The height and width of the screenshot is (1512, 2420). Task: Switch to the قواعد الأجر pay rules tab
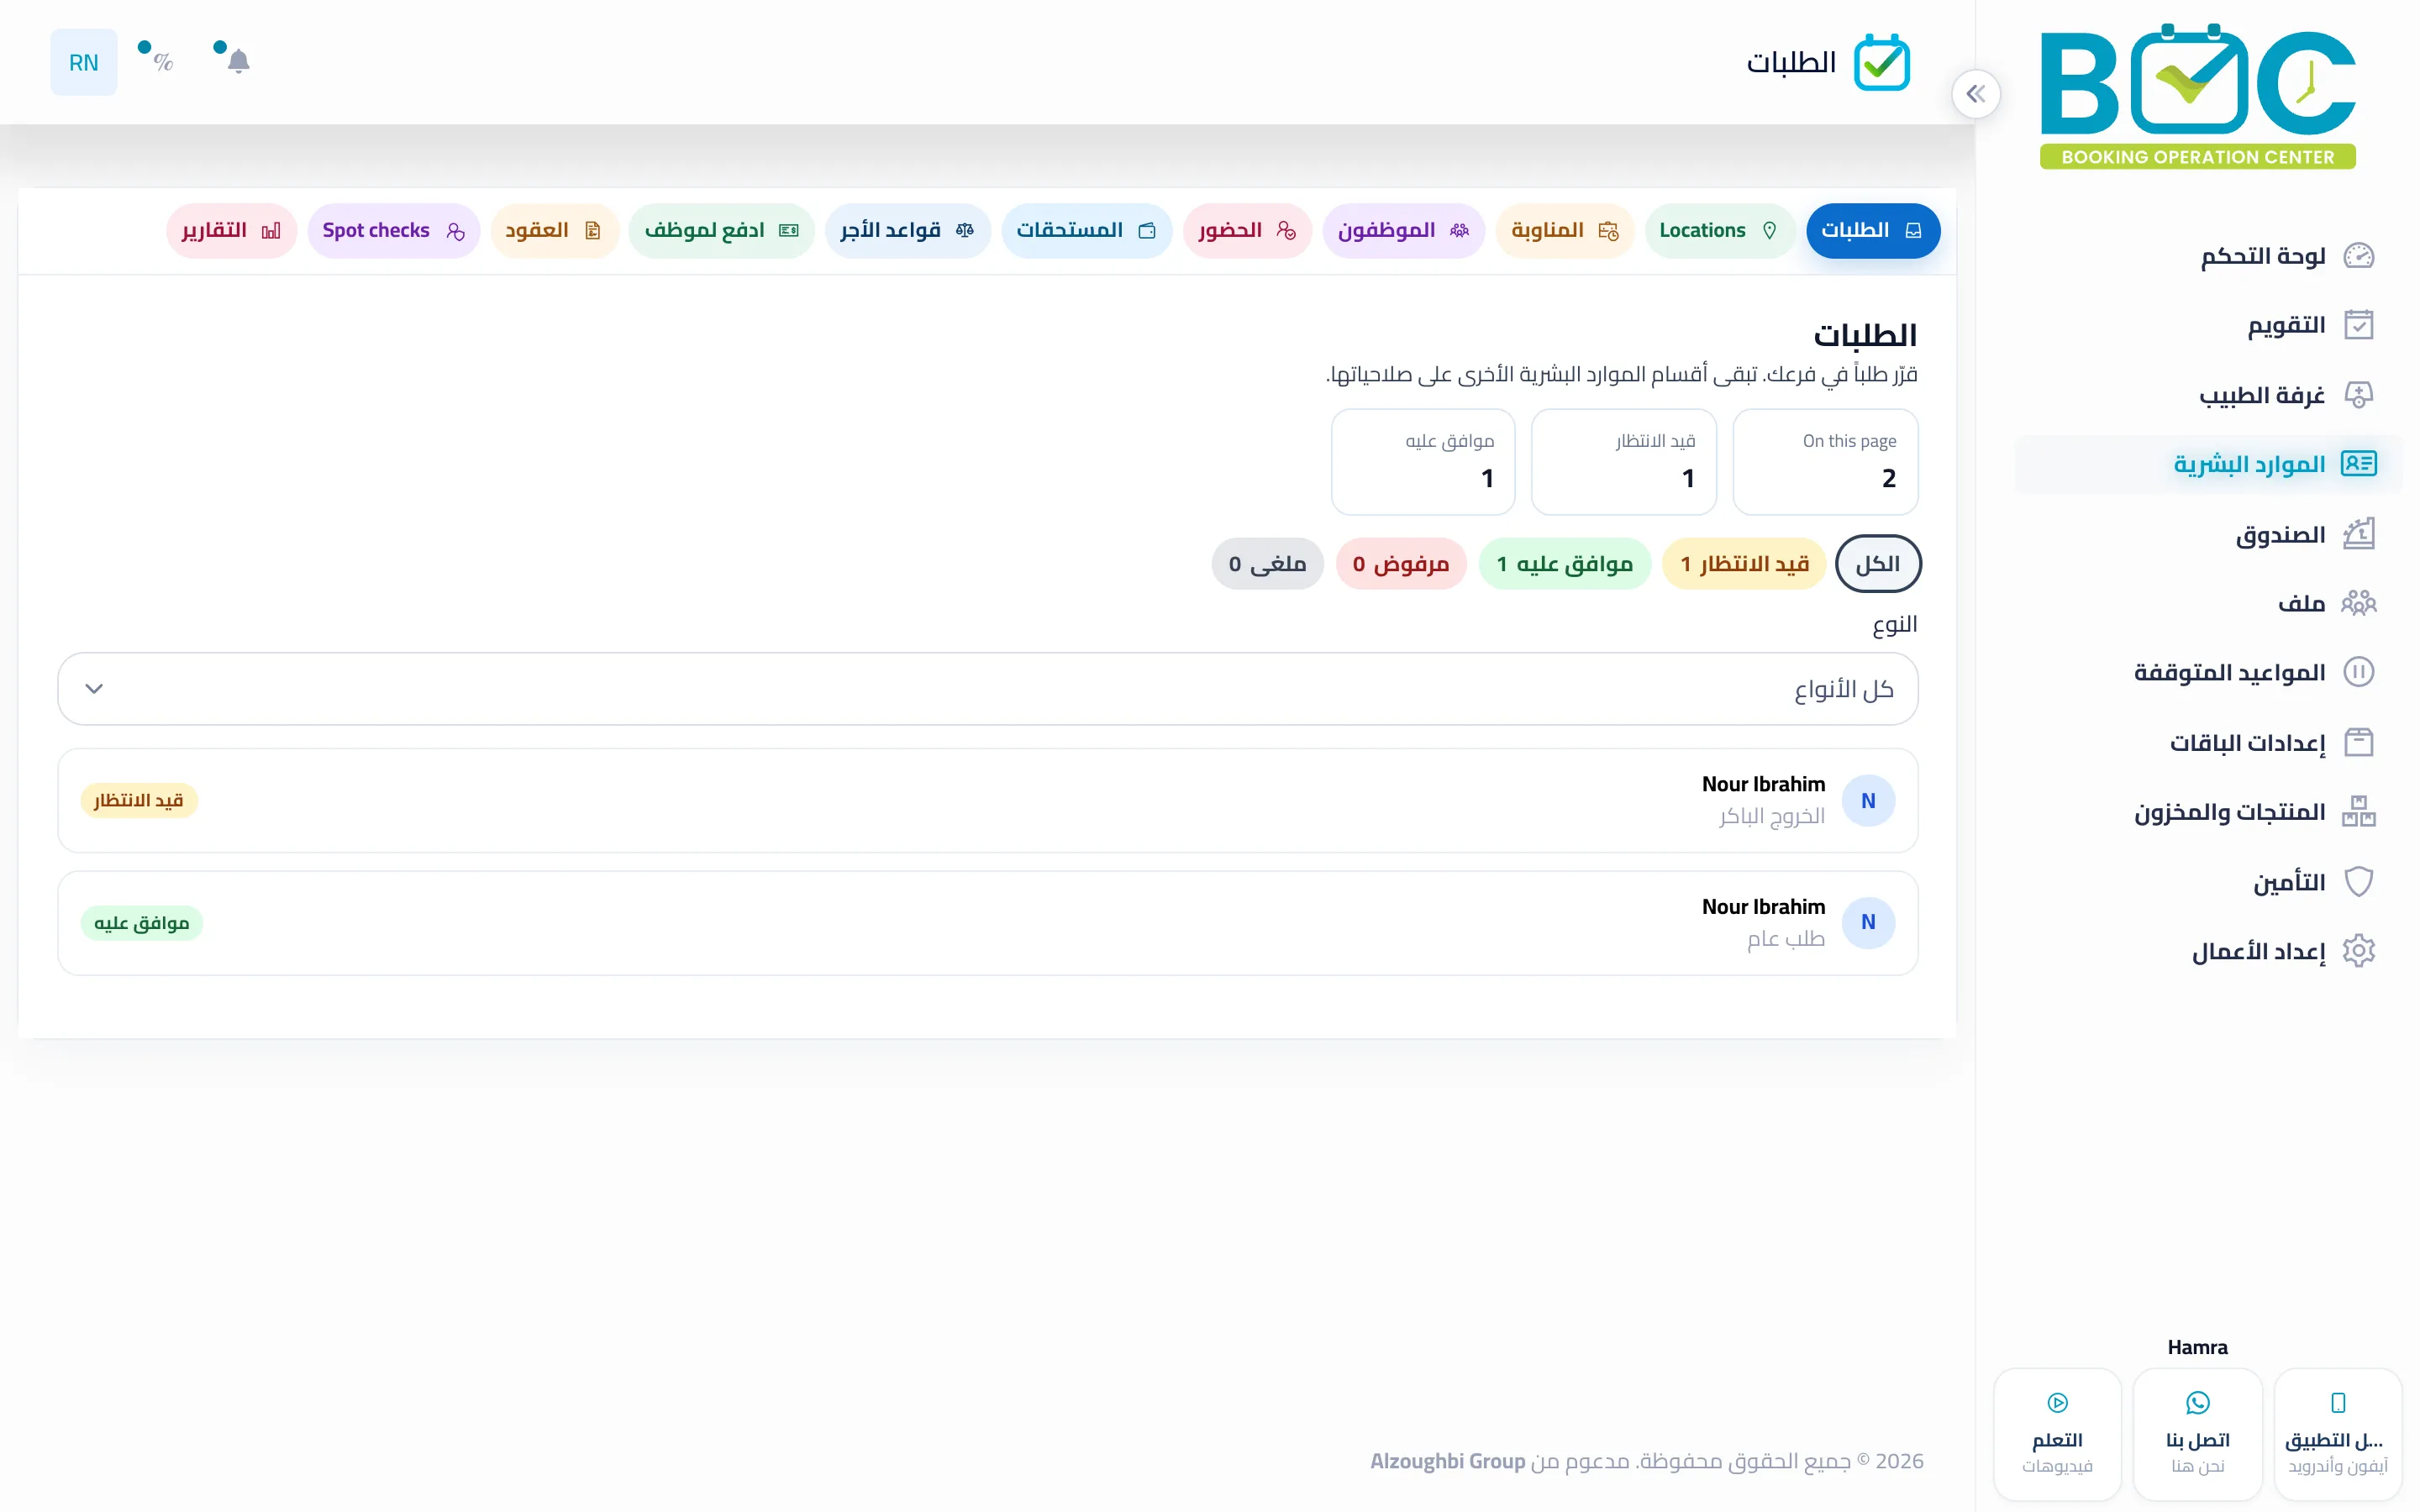pyautogui.click(x=907, y=231)
